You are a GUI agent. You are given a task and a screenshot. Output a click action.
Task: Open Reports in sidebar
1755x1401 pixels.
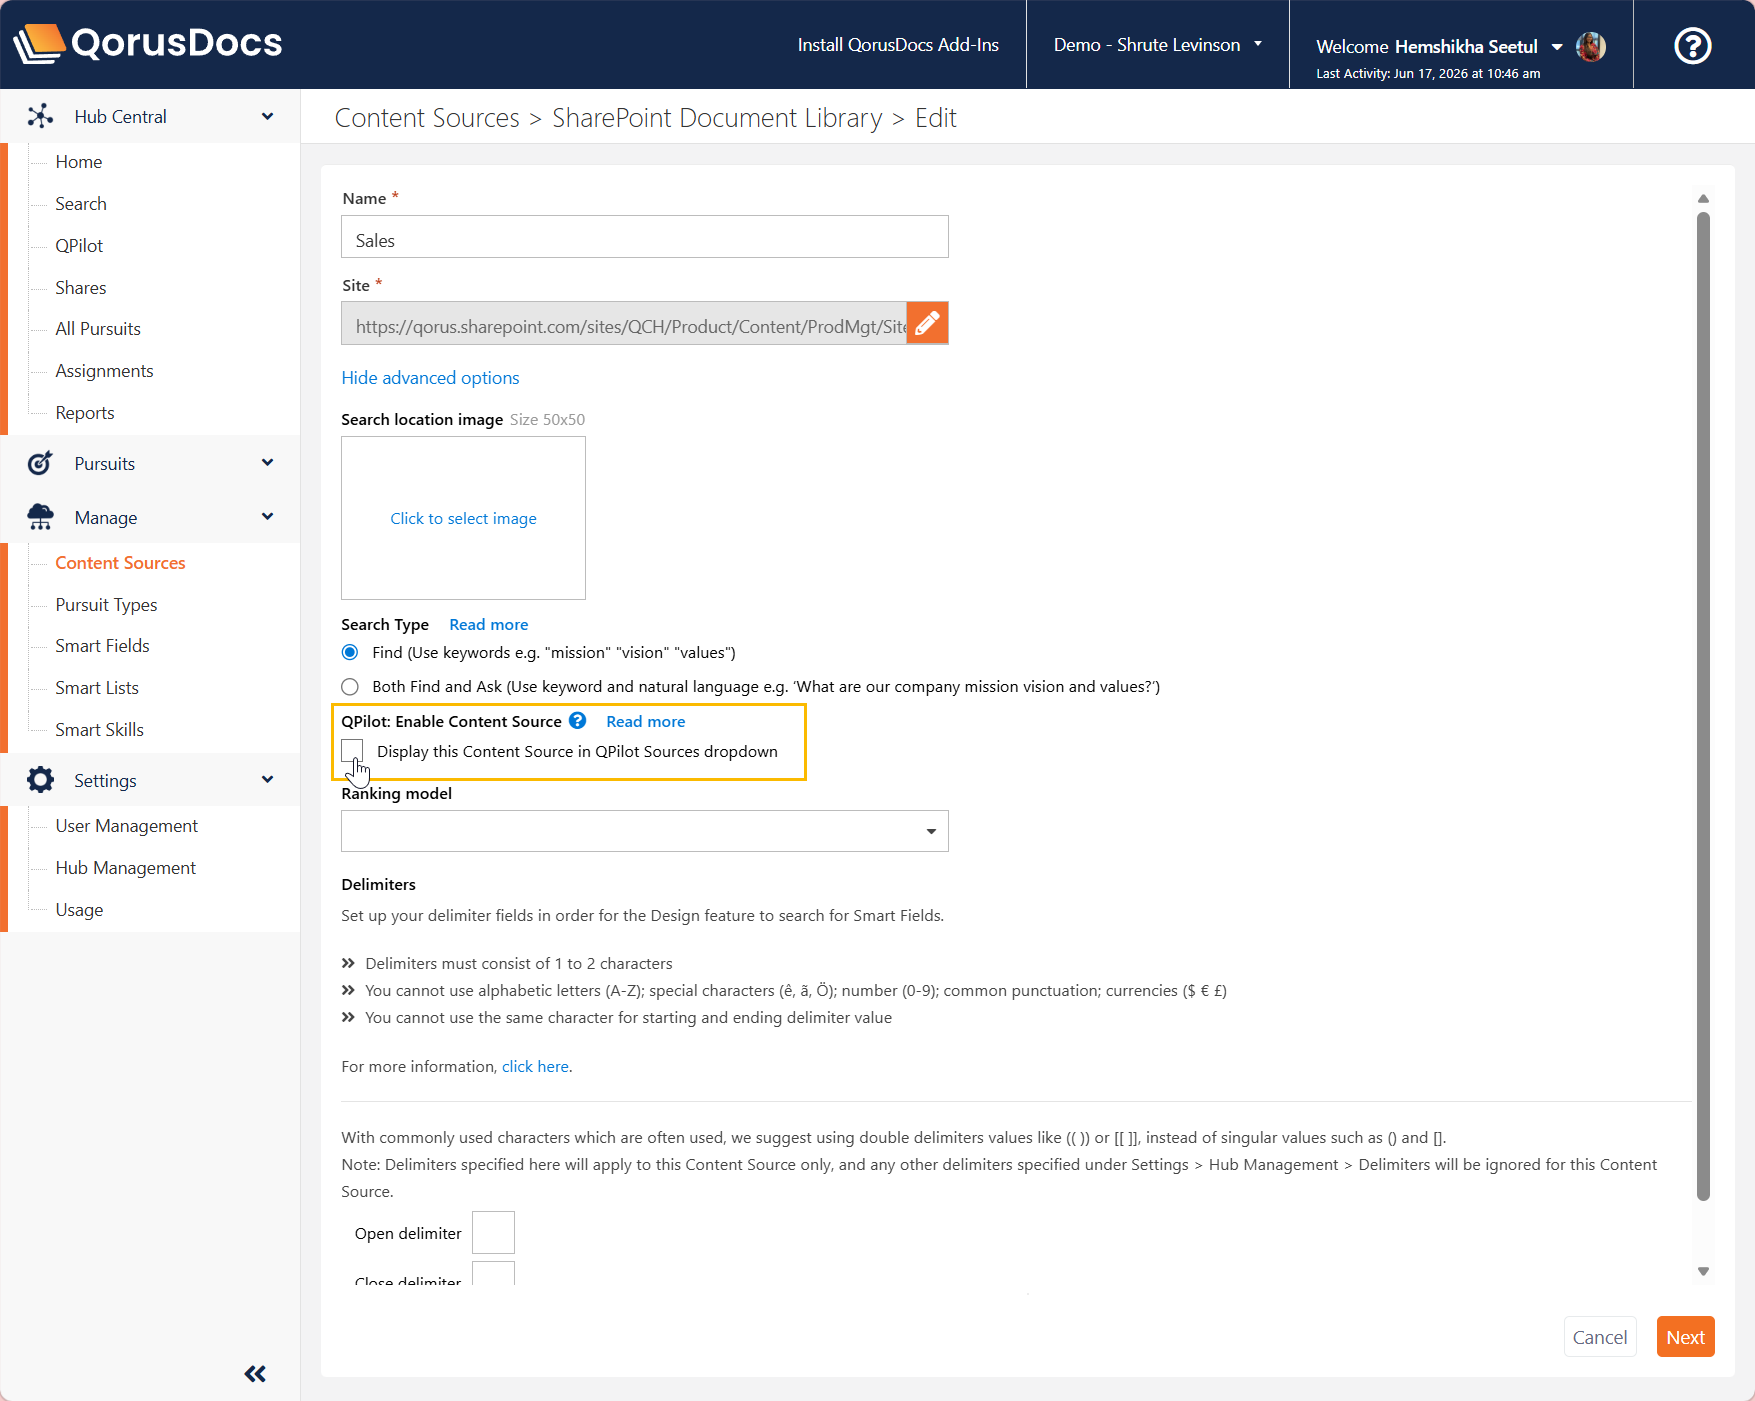pyautogui.click(x=85, y=413)
